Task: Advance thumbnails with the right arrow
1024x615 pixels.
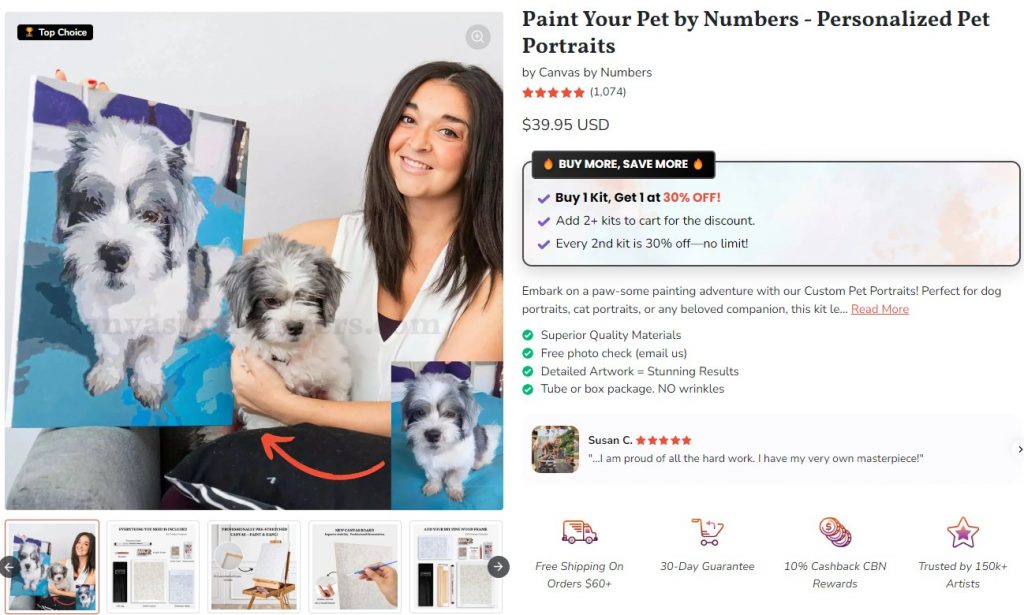Action: tap(498, 567)
